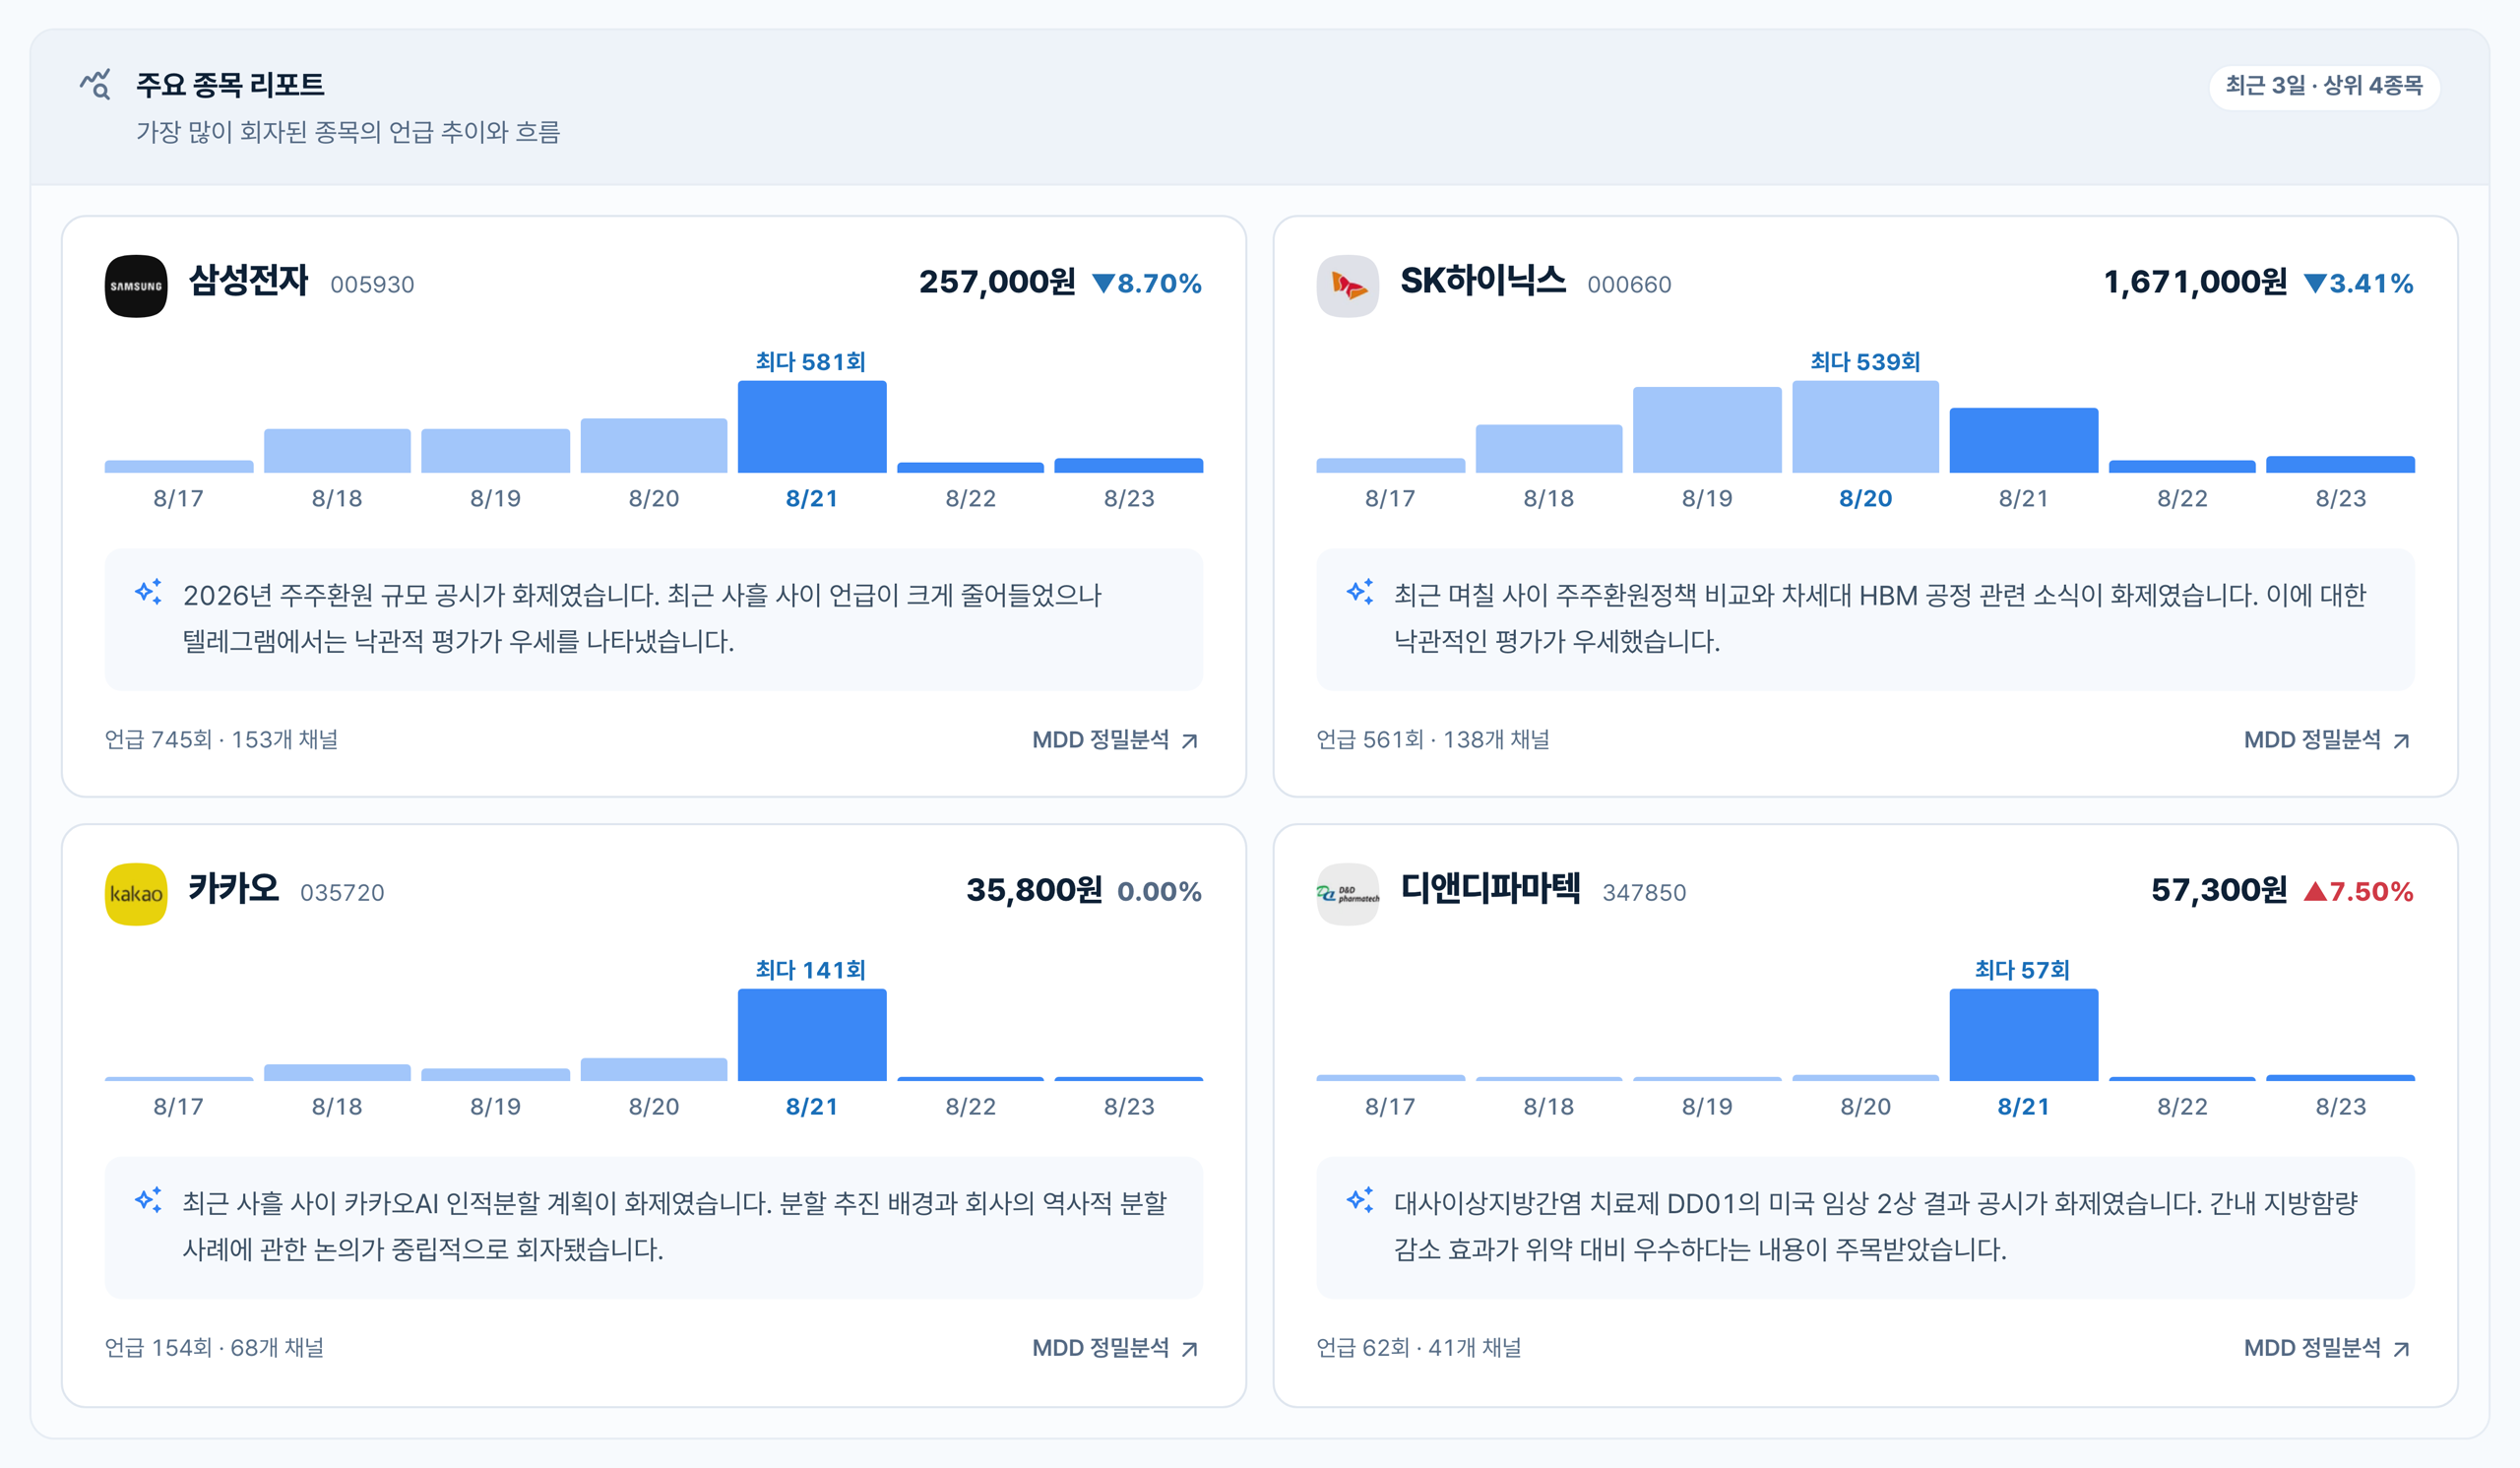Click stock code 000660
Screen dimensions: 2520x1468
[1630, 285]
